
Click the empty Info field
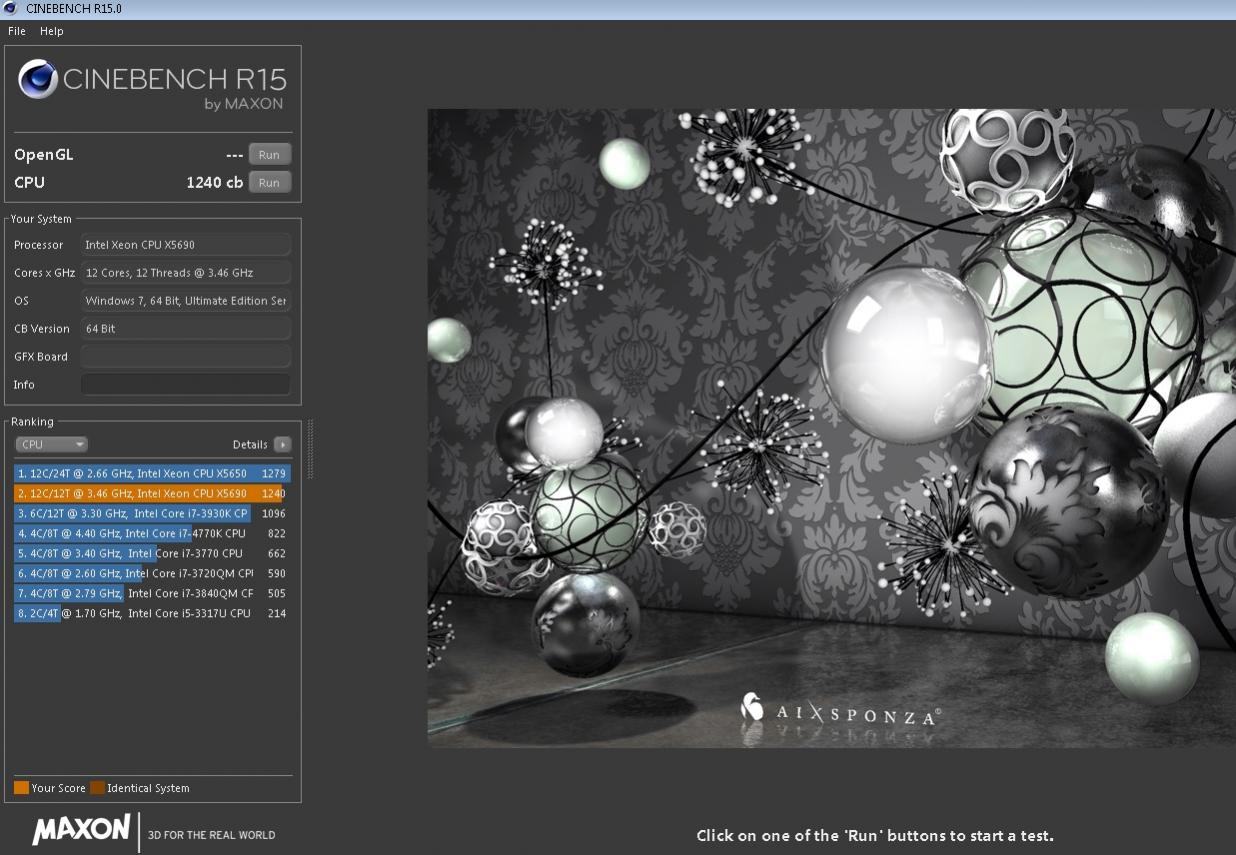click(186, 385)
